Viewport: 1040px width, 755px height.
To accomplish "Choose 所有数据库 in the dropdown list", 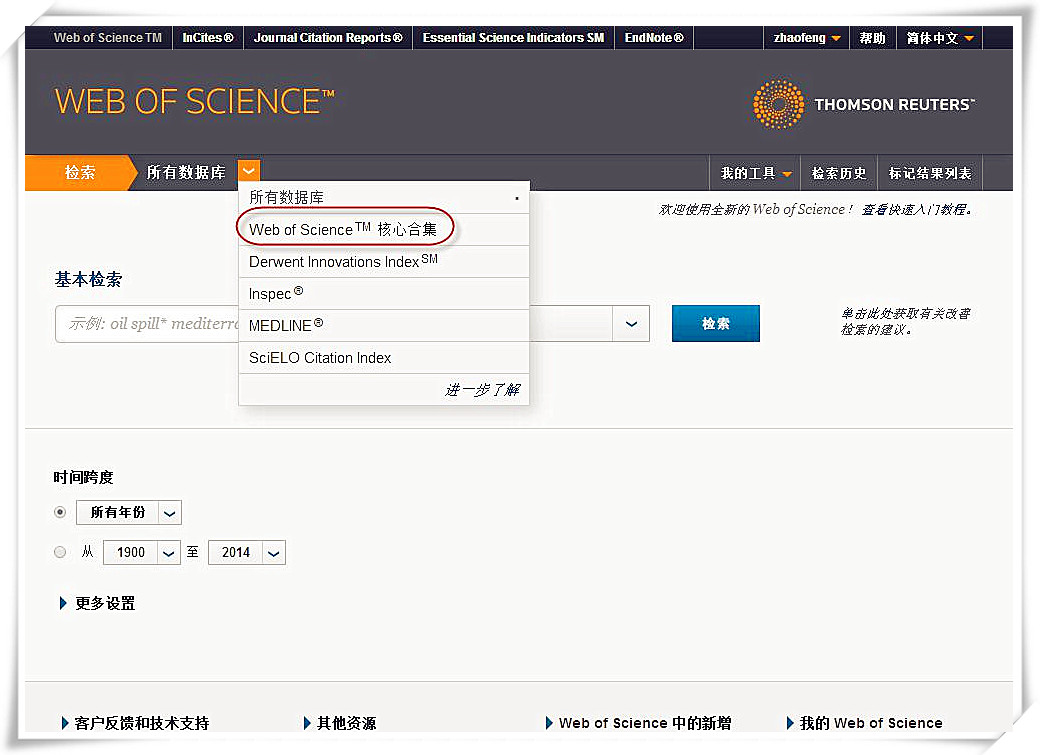I will coord(383,197).
